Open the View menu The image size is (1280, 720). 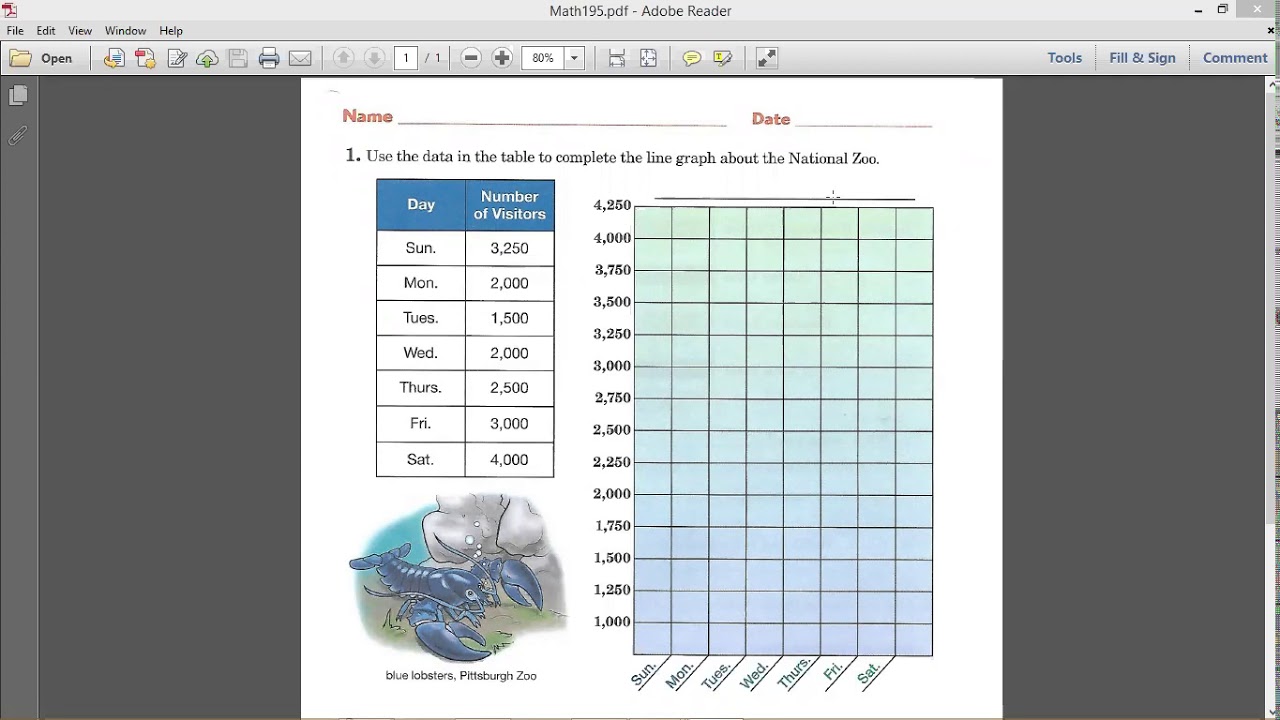[80, 31]
